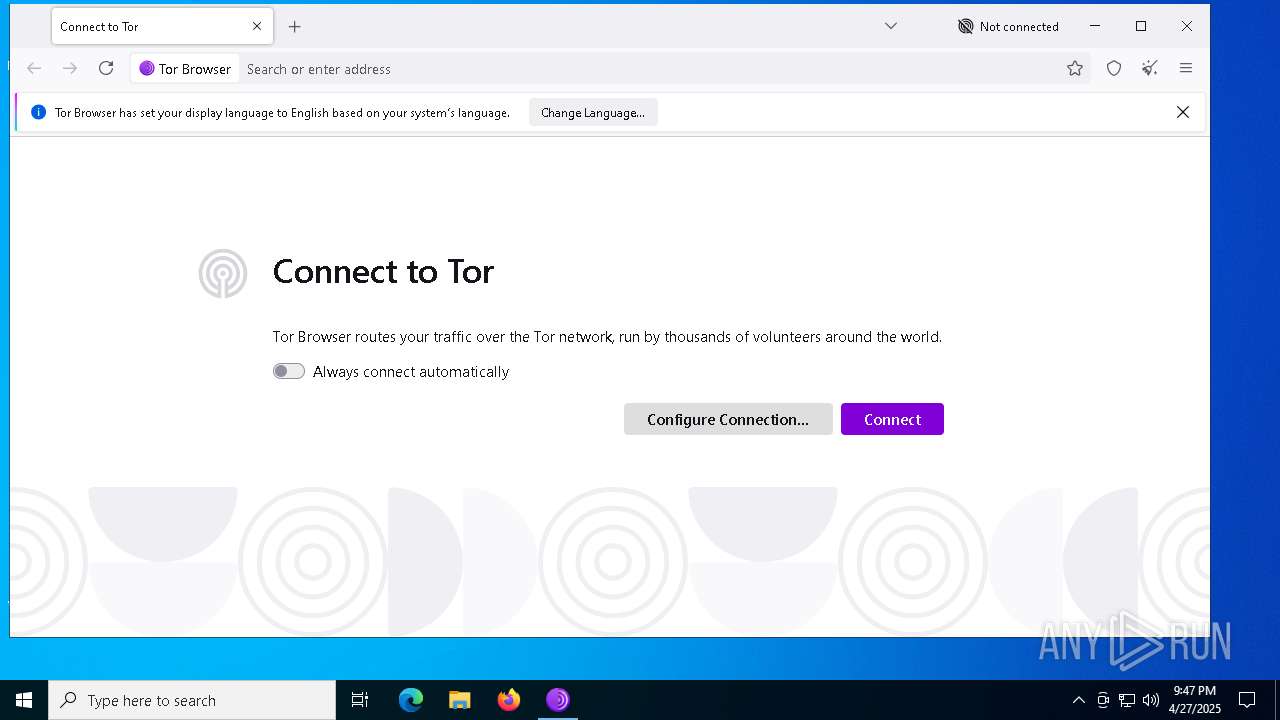The width and height of the screenshot is (1280, 720).
Task: Reload the current page
Action: 106,68
